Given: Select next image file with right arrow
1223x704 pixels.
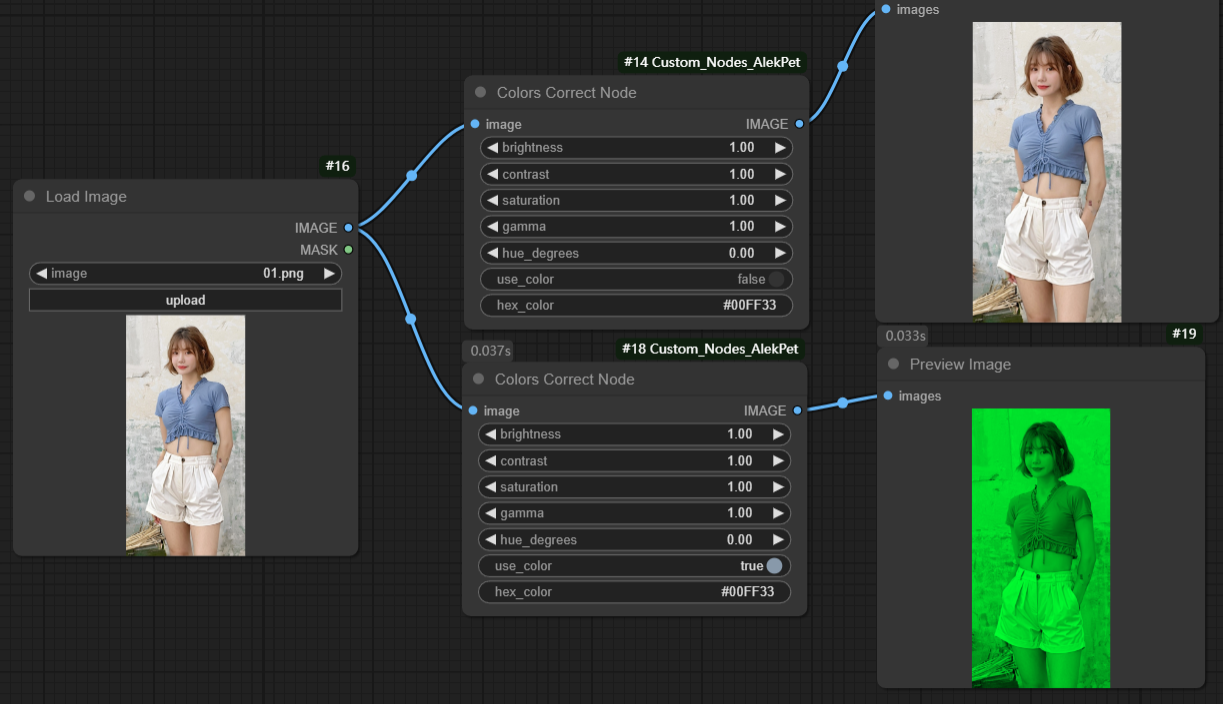Looking at the screenshot, I should 329,274.
